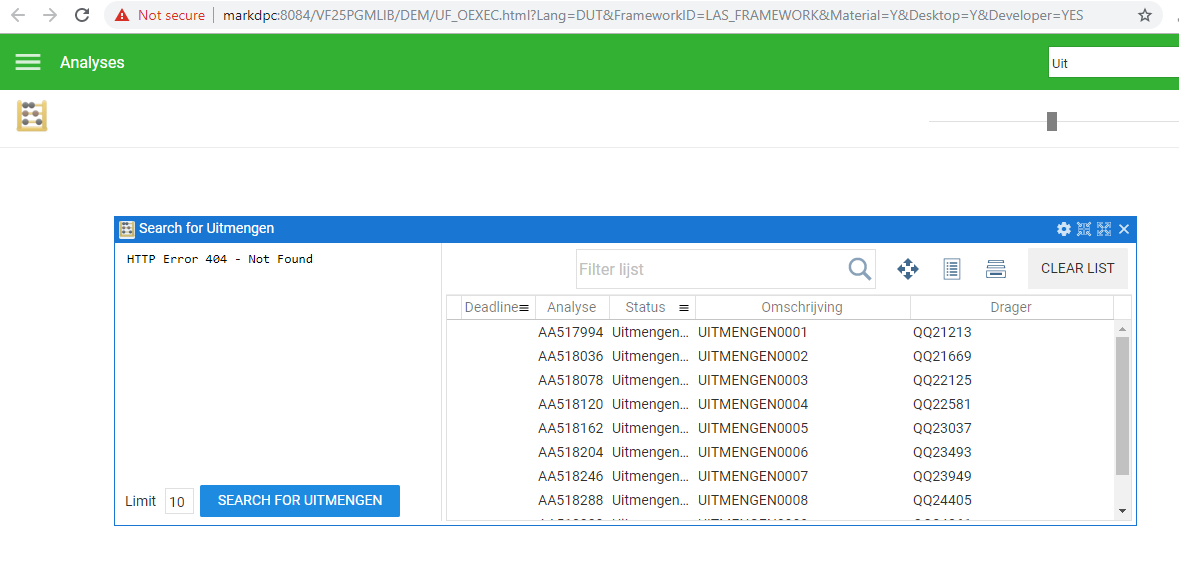Go forward in browser history
Screen dimensions: 1179x580
[50, 15]
